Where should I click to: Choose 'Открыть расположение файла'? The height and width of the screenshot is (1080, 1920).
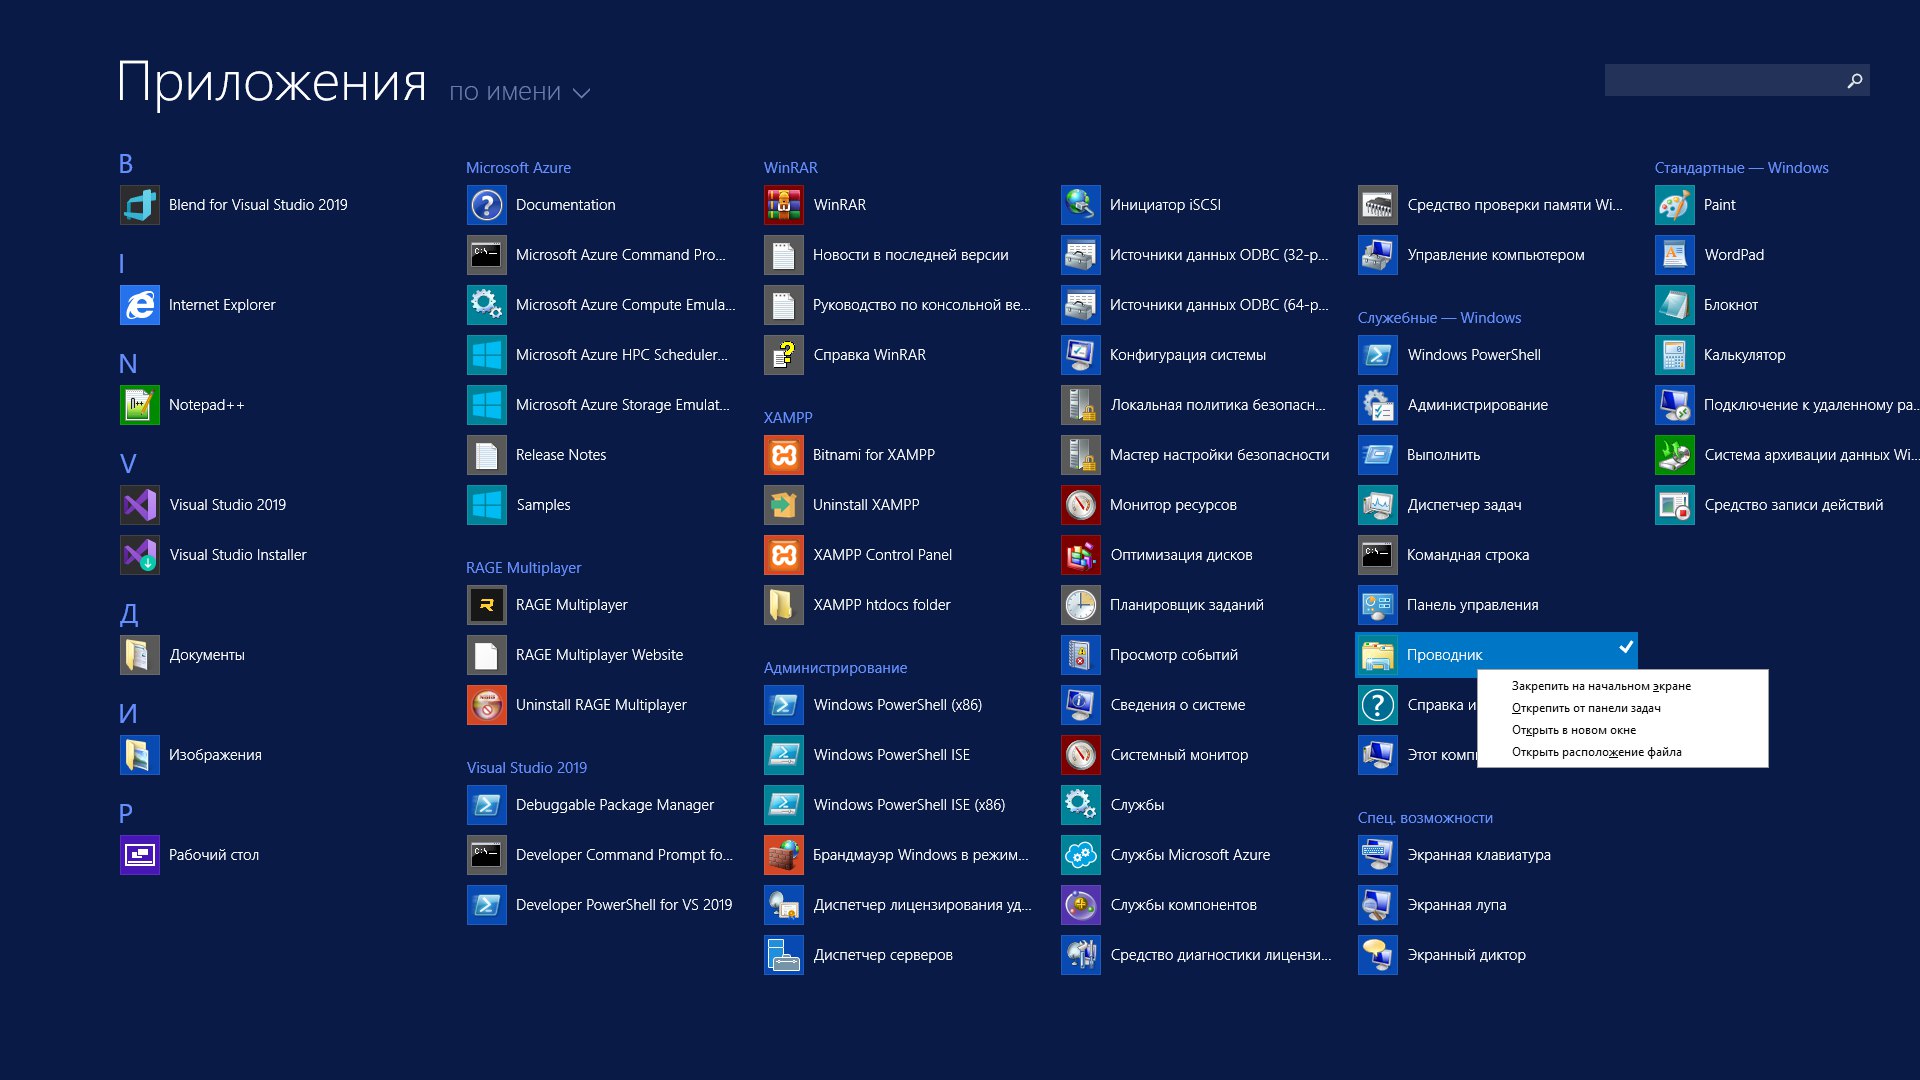pyautogui.click(x=1596, y=752)
